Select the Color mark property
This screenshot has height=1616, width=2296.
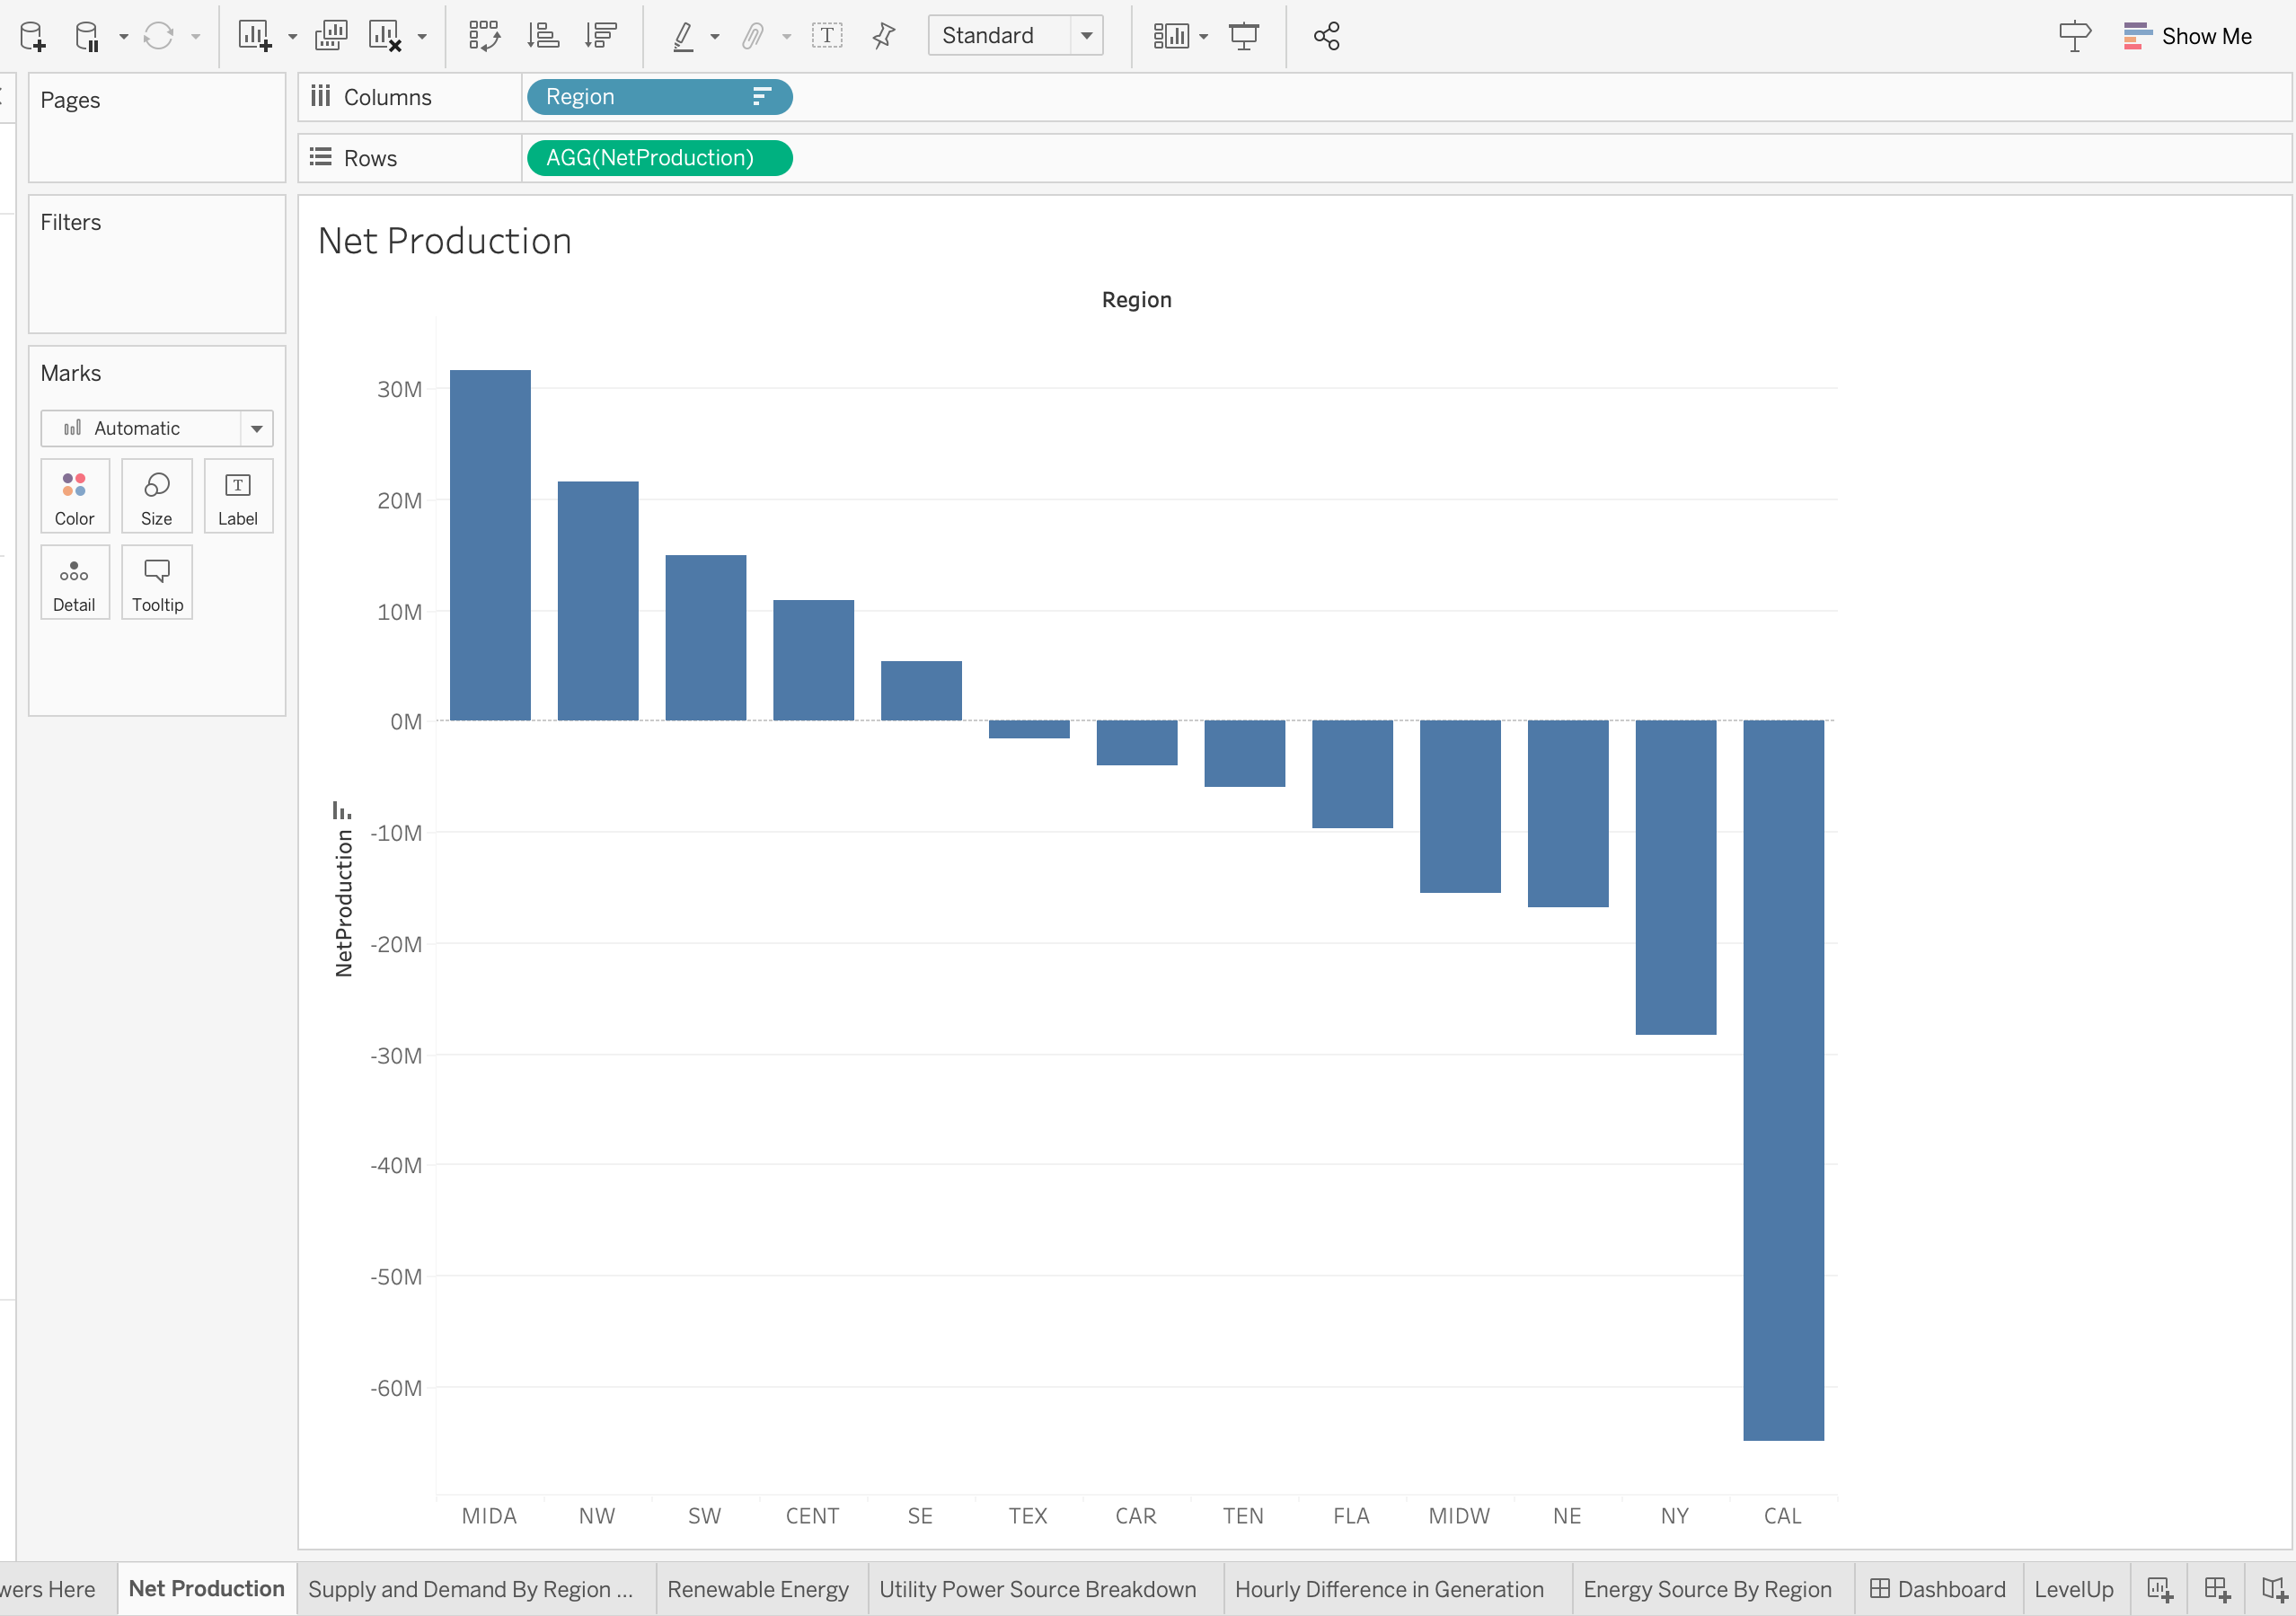pyautogui.click(x=75, y=495)
